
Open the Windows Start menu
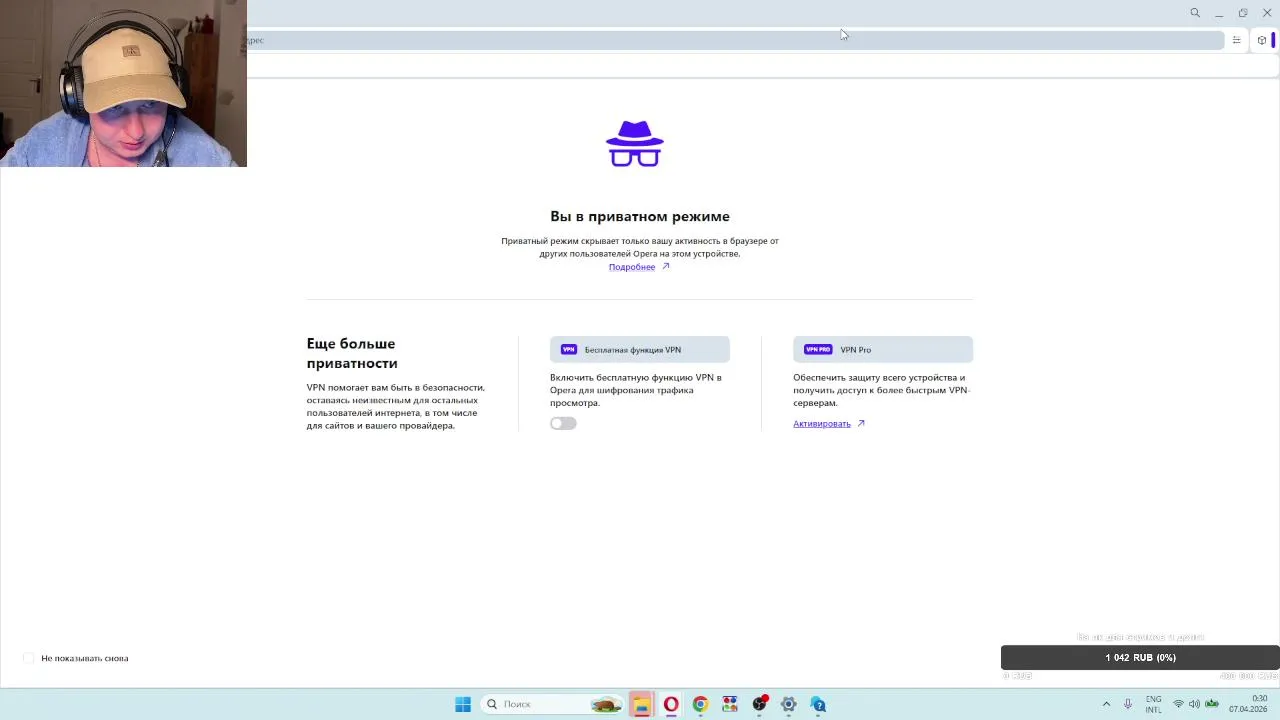pos(463,704)
